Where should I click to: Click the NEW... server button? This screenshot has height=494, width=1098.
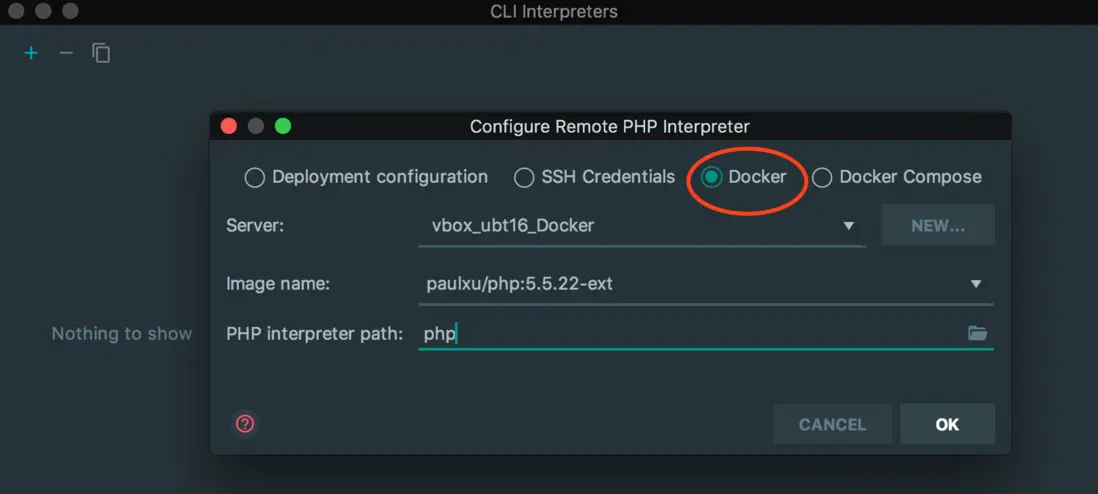(937, 226)
